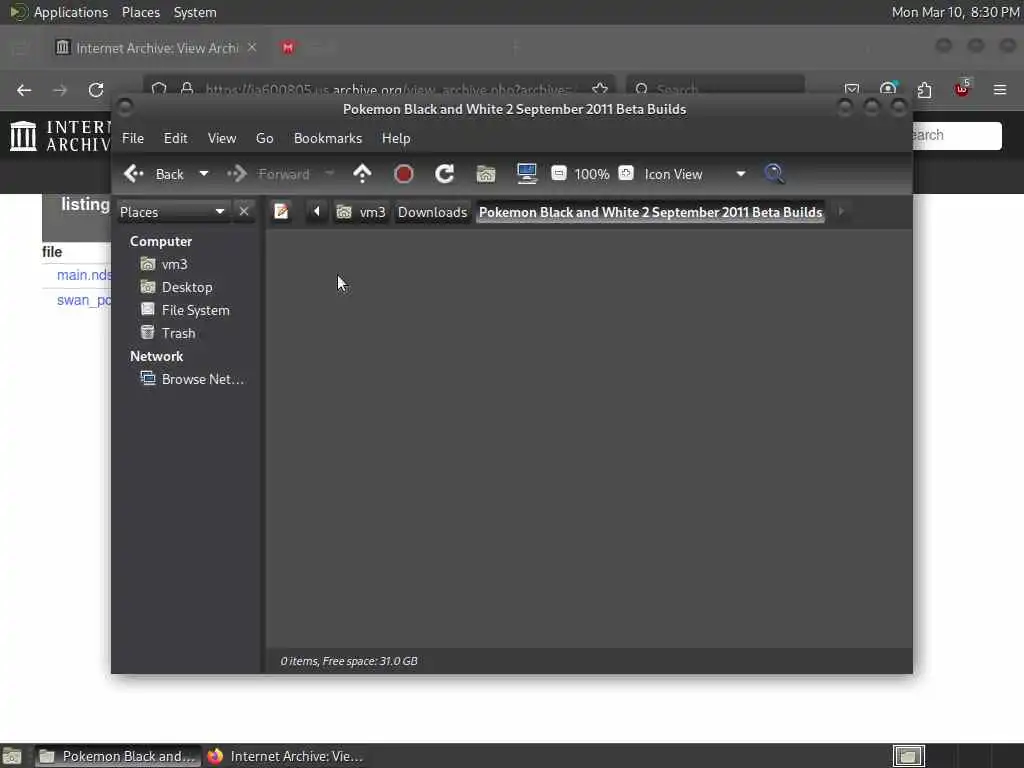Open parent folder with the up arrow

tap(362, 174)
